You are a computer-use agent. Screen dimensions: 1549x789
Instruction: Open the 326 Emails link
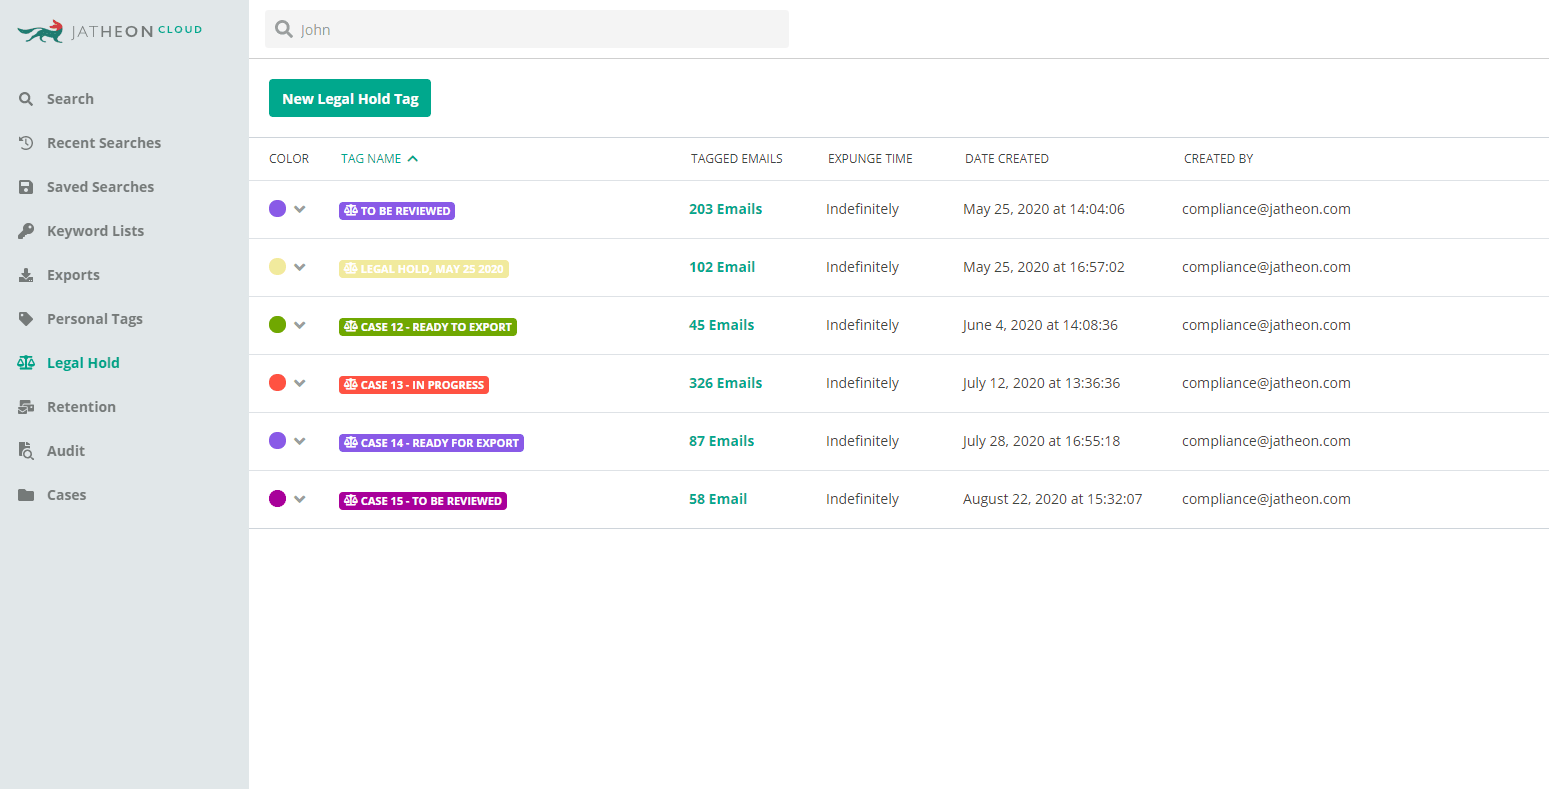(725, 383)
